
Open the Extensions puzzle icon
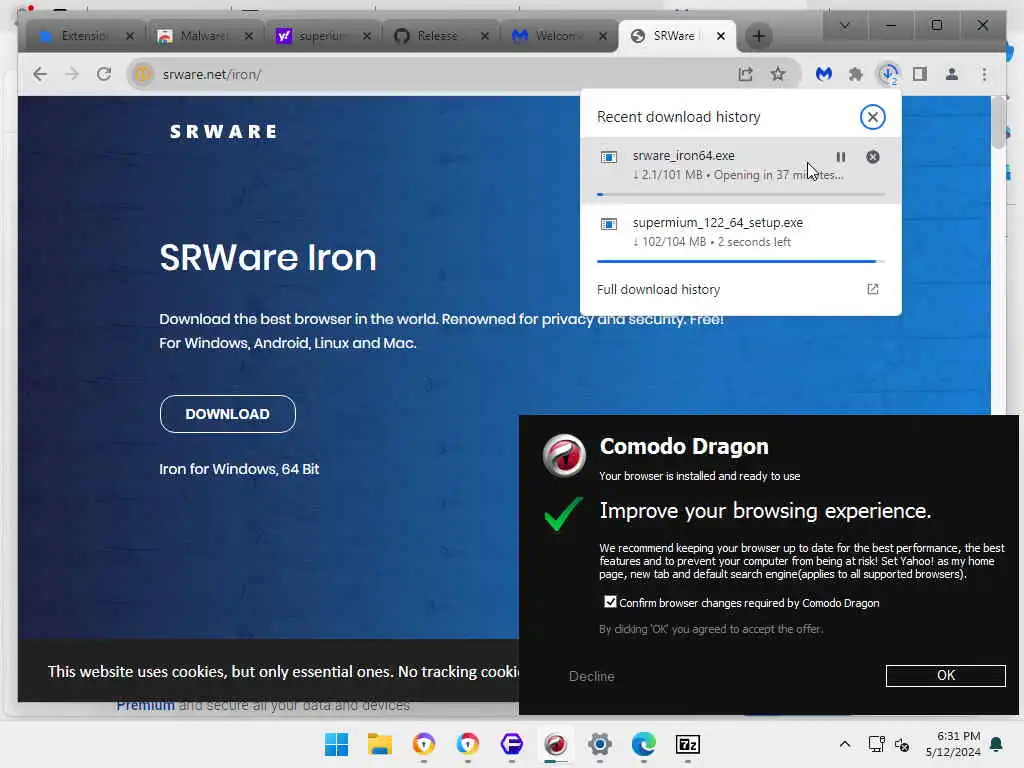click(856, 74)
